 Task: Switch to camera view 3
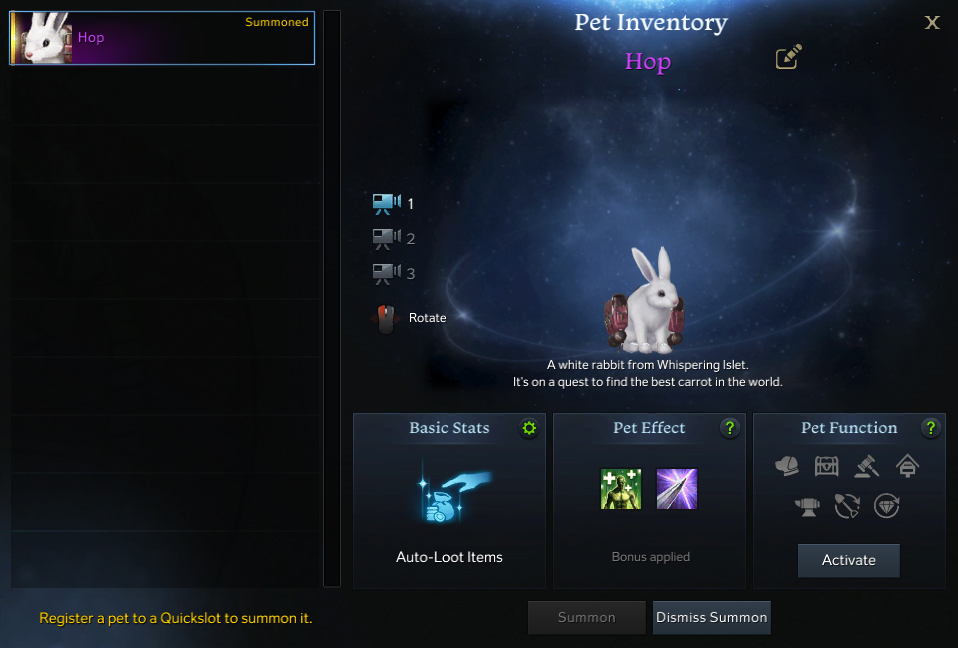tap(393, 273)
